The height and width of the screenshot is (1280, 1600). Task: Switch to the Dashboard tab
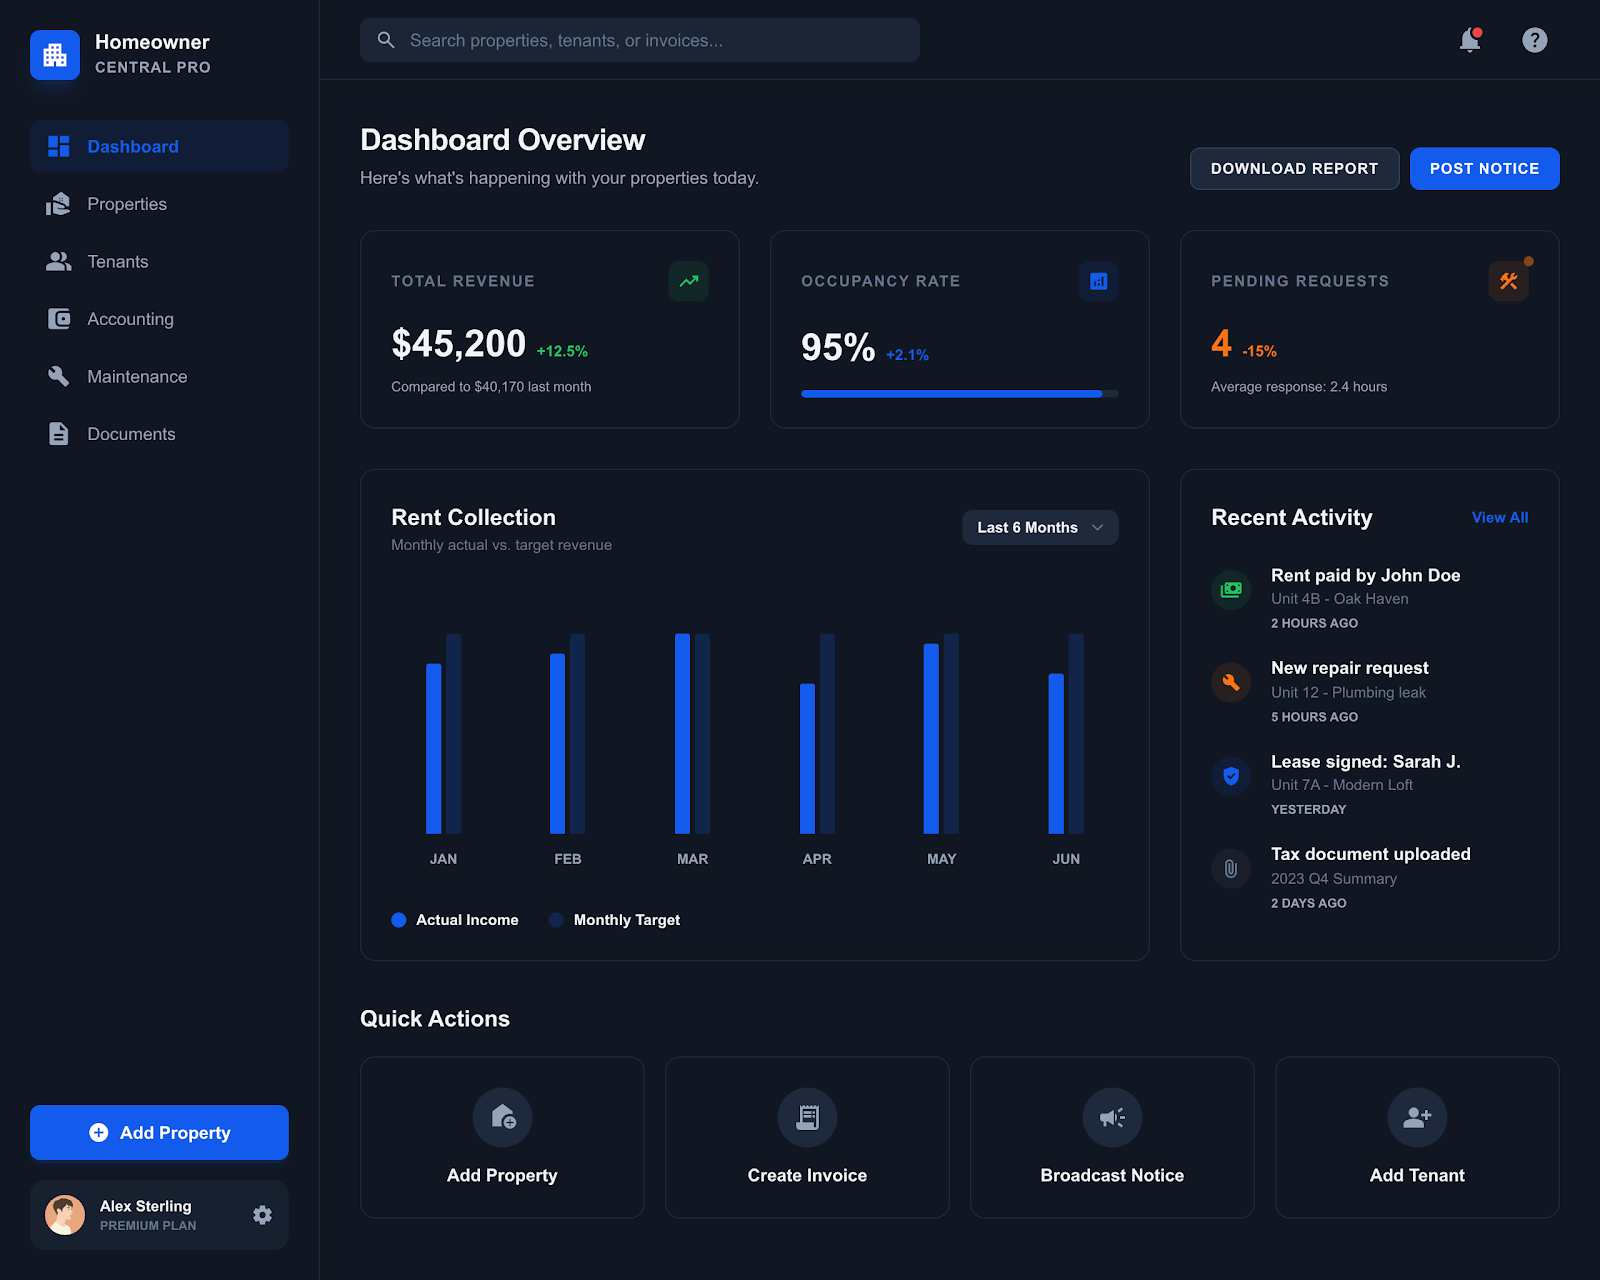[x=132, y=146]
